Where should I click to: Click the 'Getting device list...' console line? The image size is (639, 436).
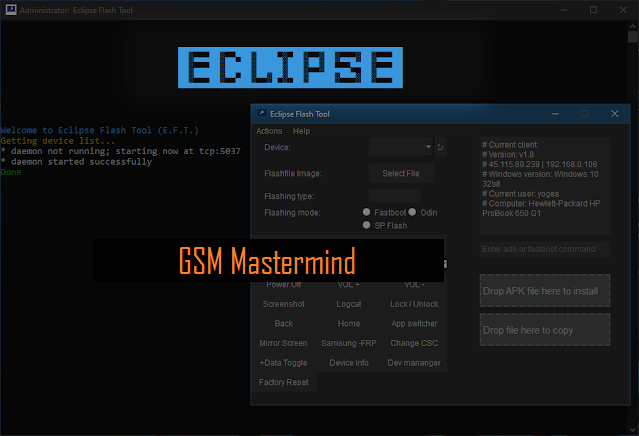point(57,141)
